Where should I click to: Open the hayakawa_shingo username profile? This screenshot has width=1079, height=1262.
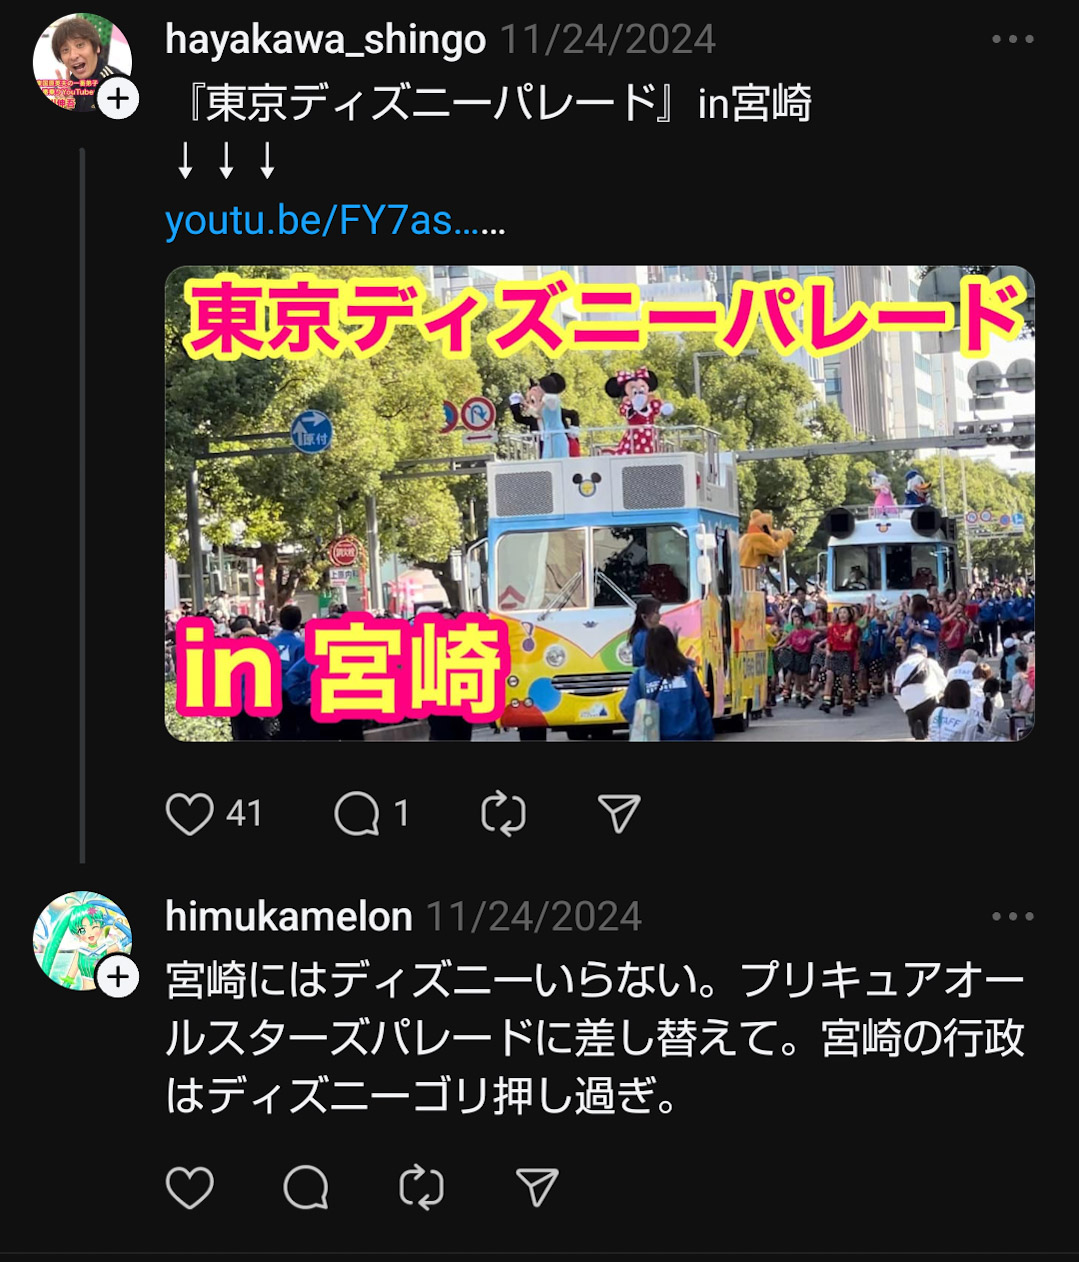[x=326, y=40]
